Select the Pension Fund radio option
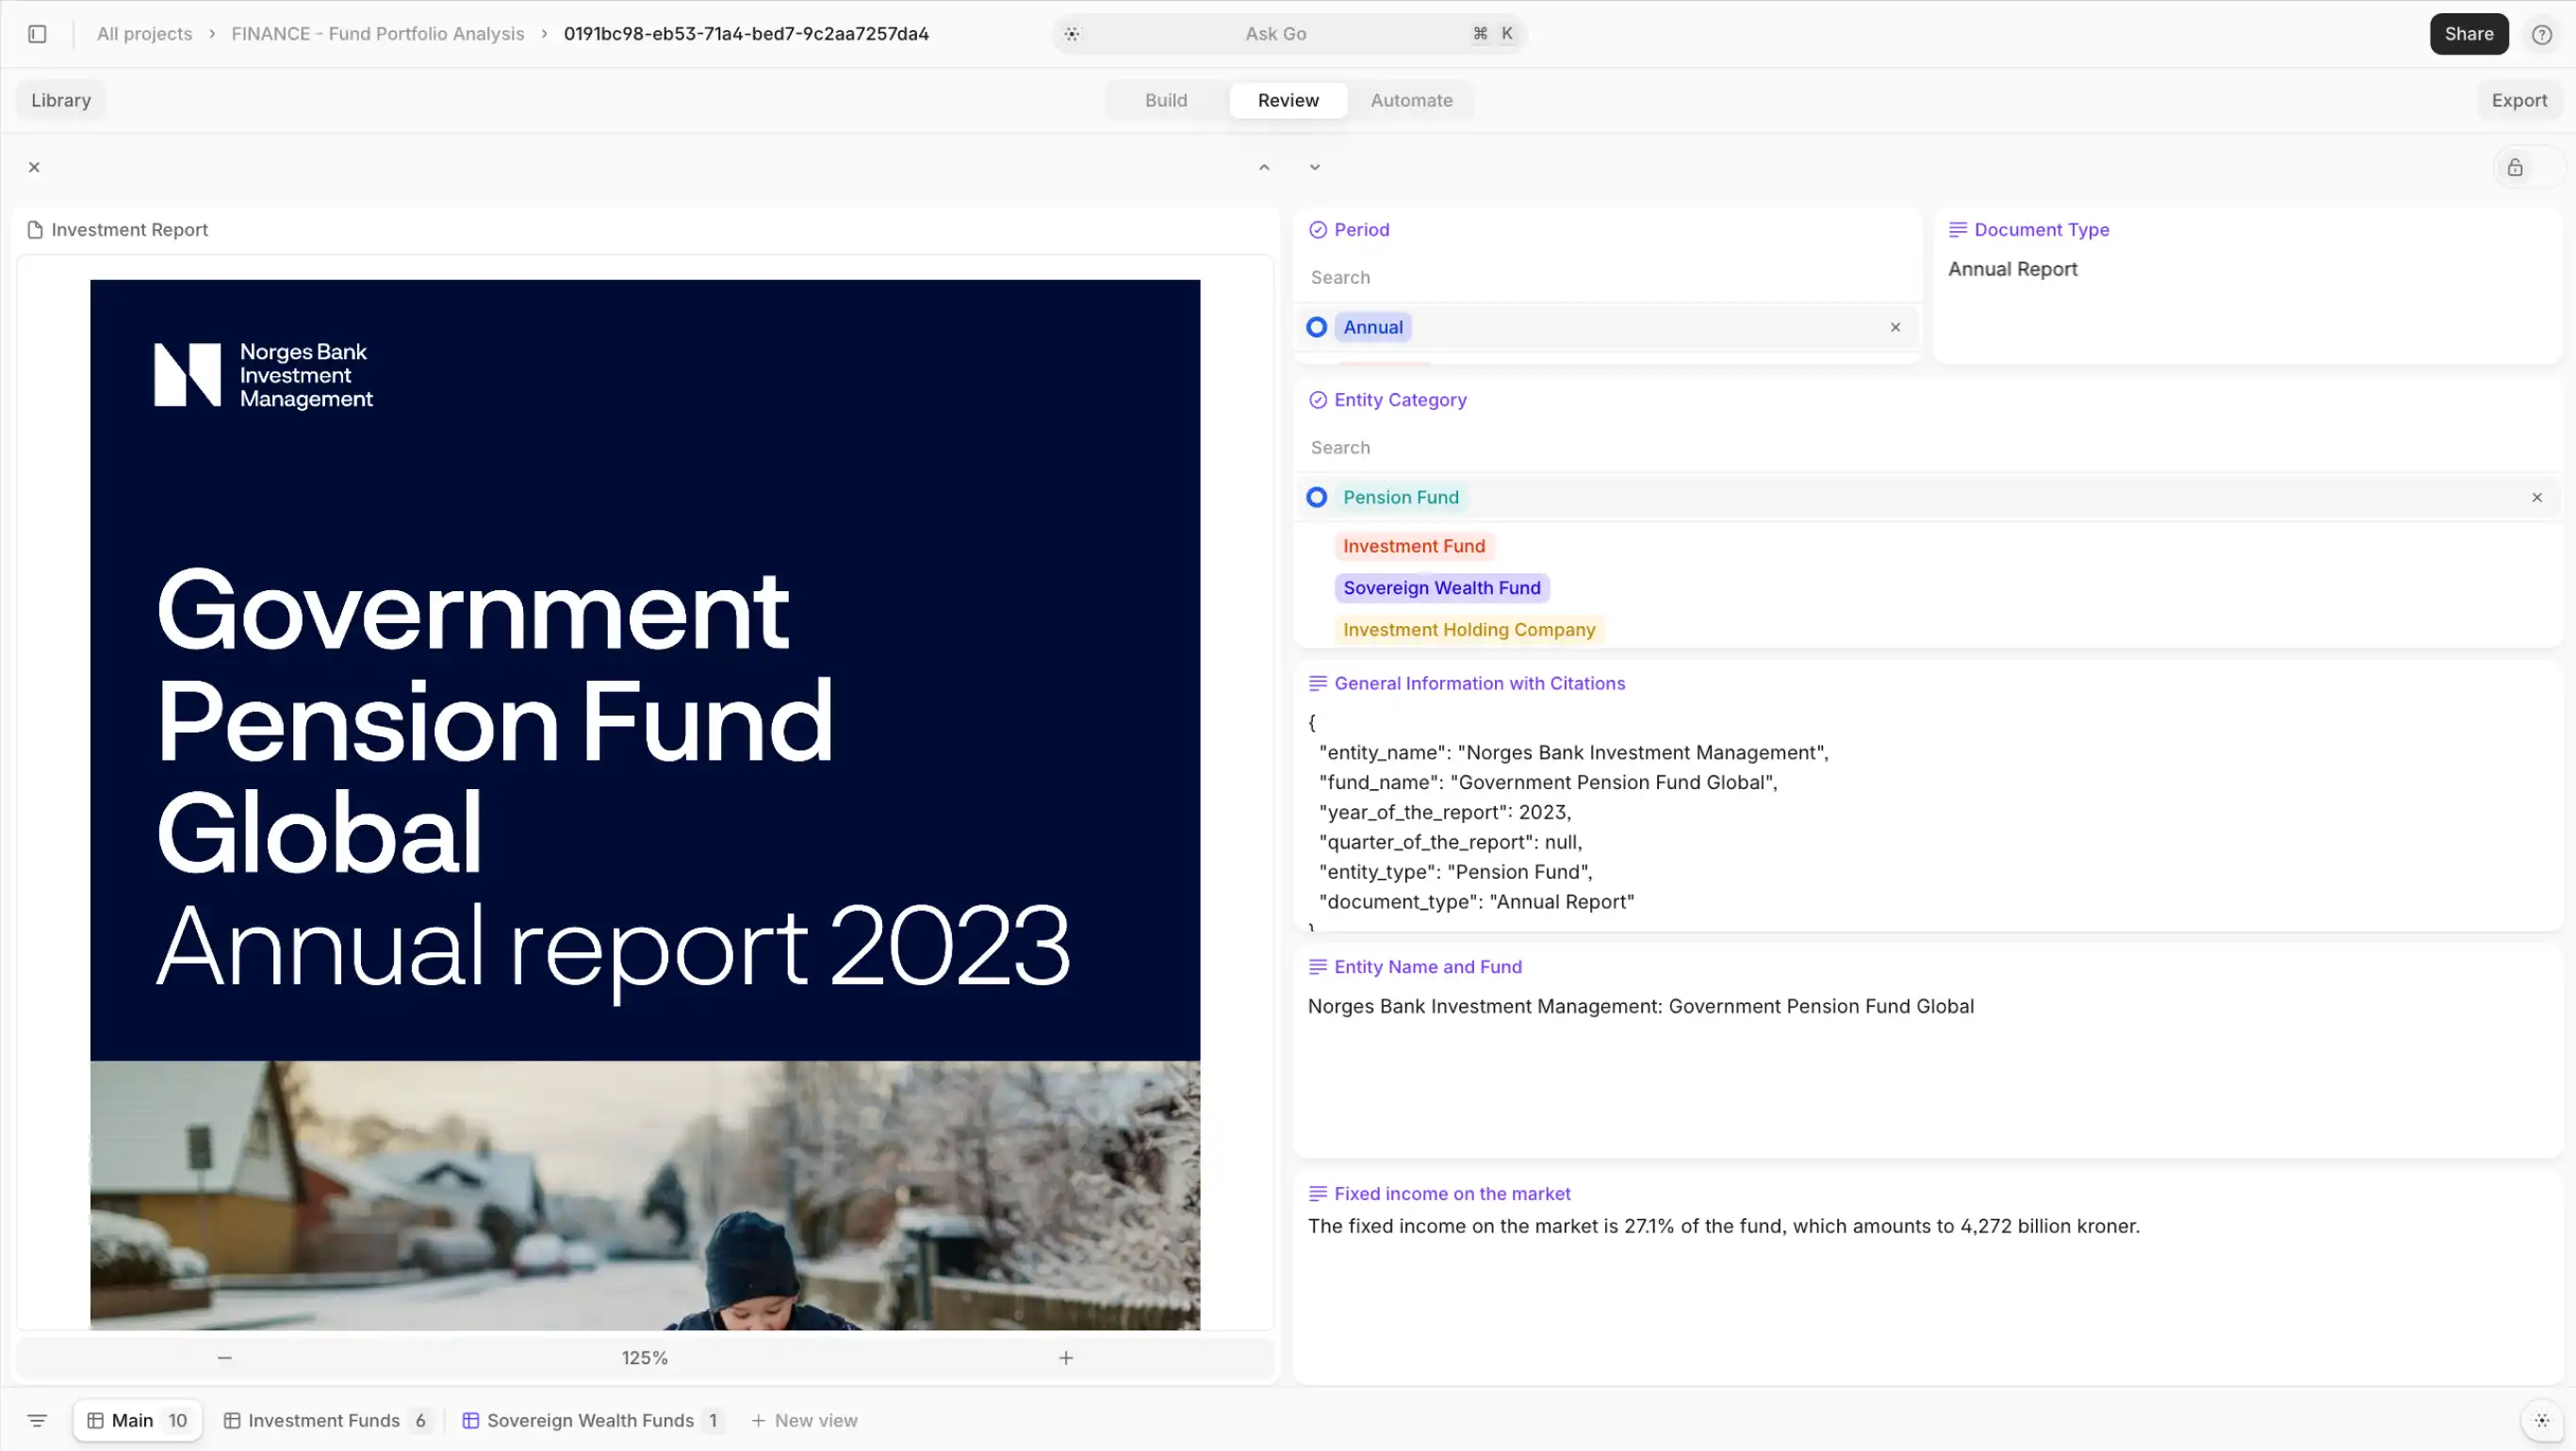Viewport: 2576px width, 1451px height. pos(1316,498)
